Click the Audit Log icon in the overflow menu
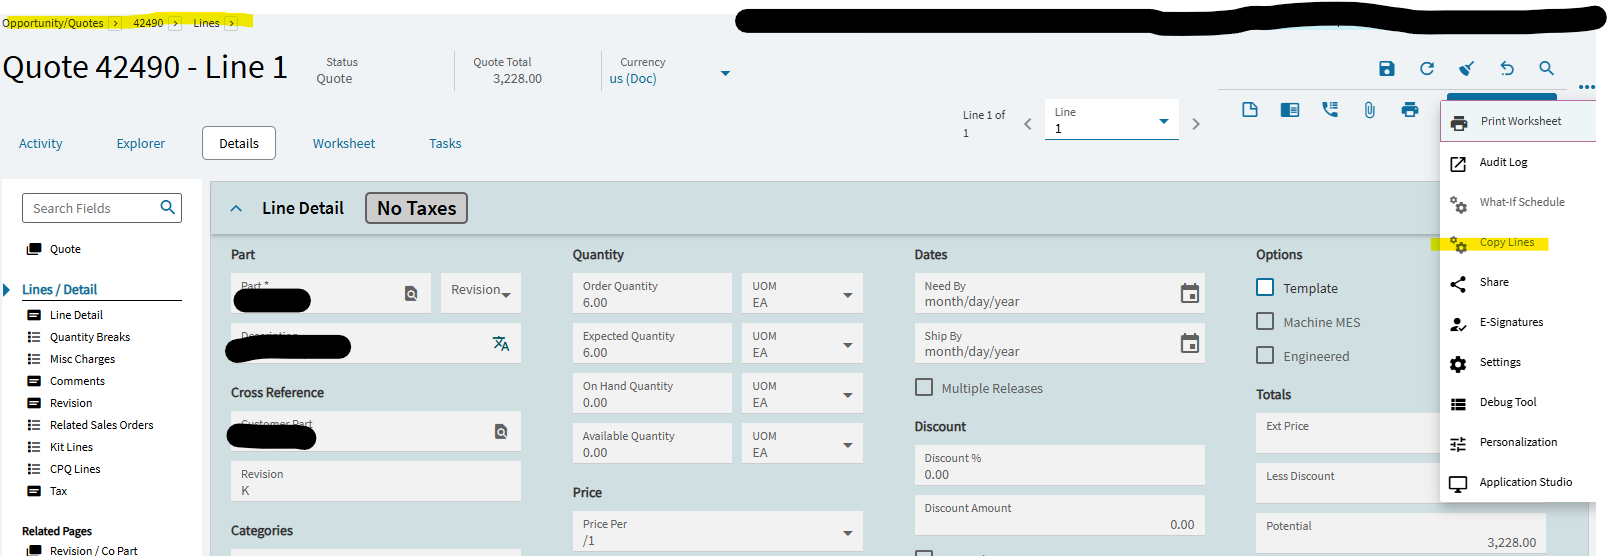 point(1458,163)
